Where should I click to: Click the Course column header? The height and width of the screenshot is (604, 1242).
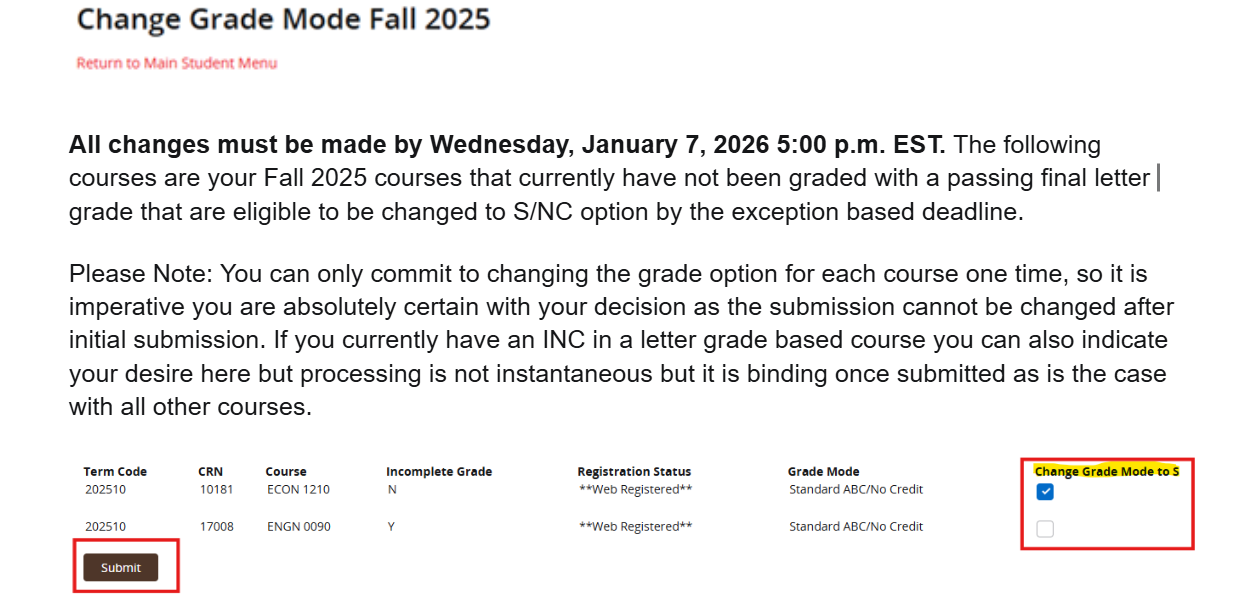tap(283, 471)
